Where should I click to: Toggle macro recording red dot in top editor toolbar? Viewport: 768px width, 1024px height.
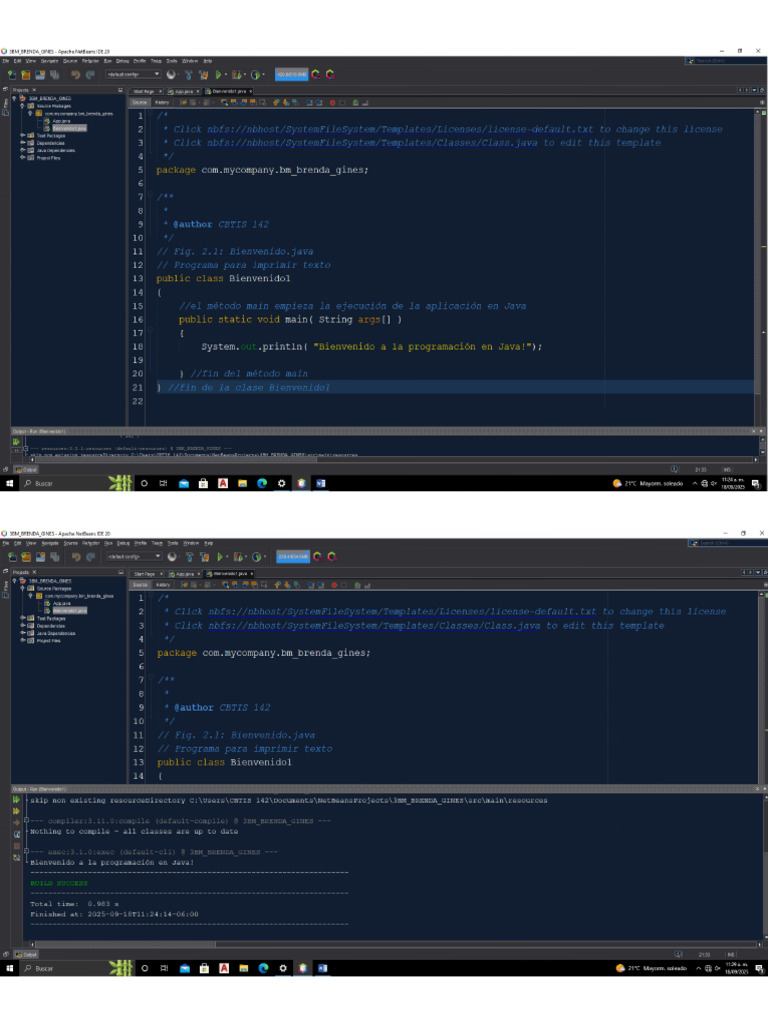point(332,102)
